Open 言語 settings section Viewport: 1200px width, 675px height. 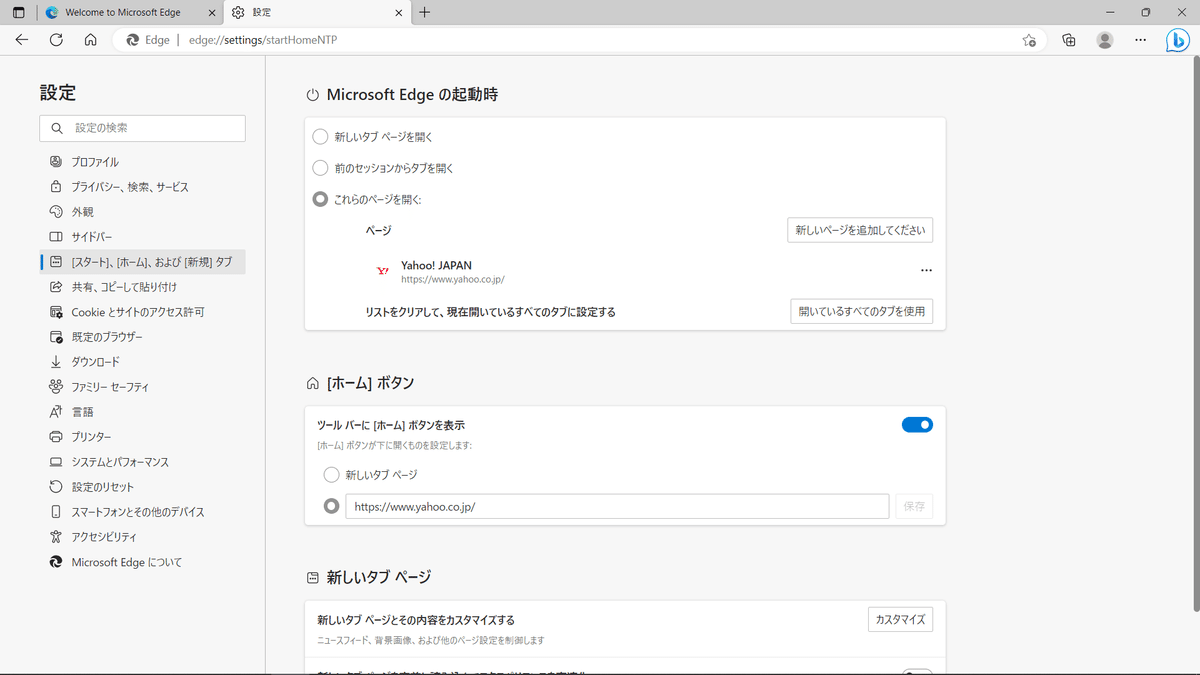(x=142, y=412)
